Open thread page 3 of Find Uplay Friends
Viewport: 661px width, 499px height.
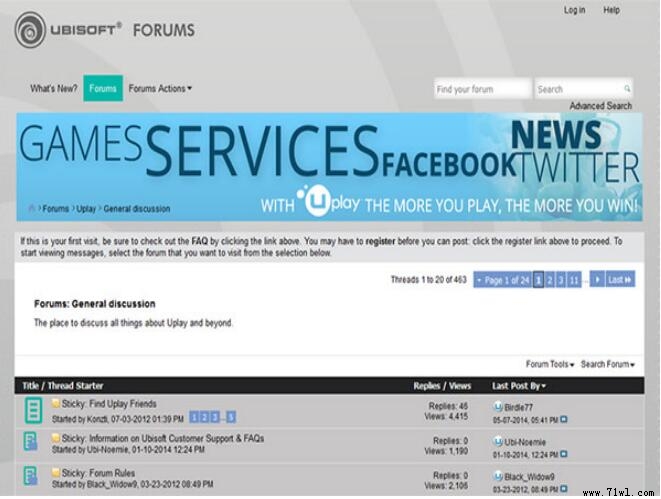coord(215,417)
